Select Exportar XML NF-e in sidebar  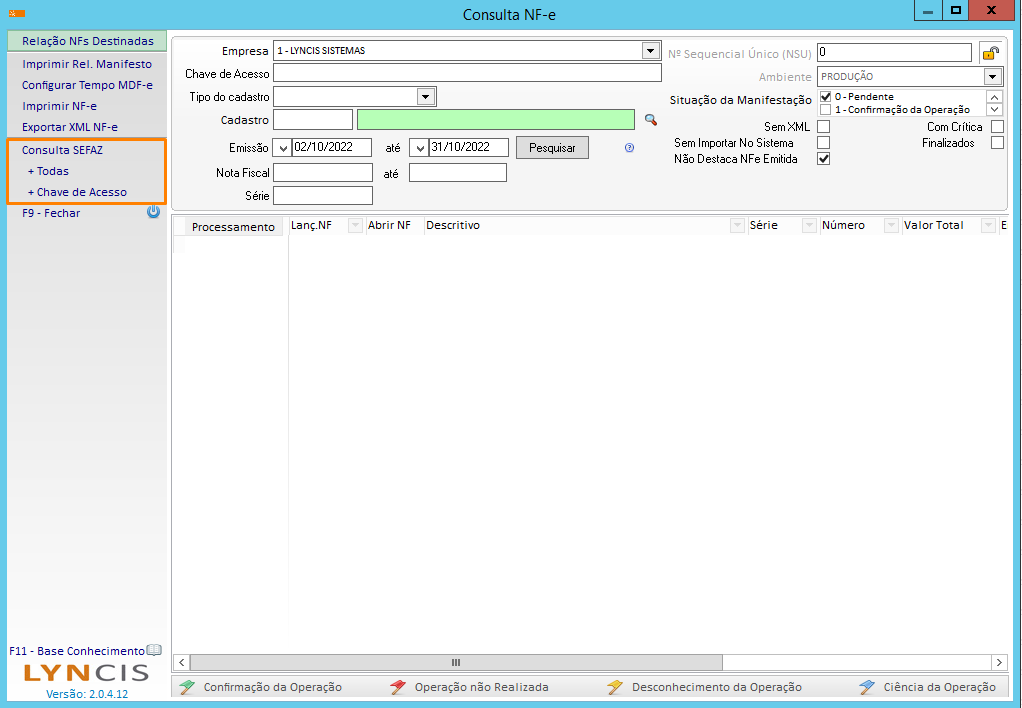(x=70, y=127)
